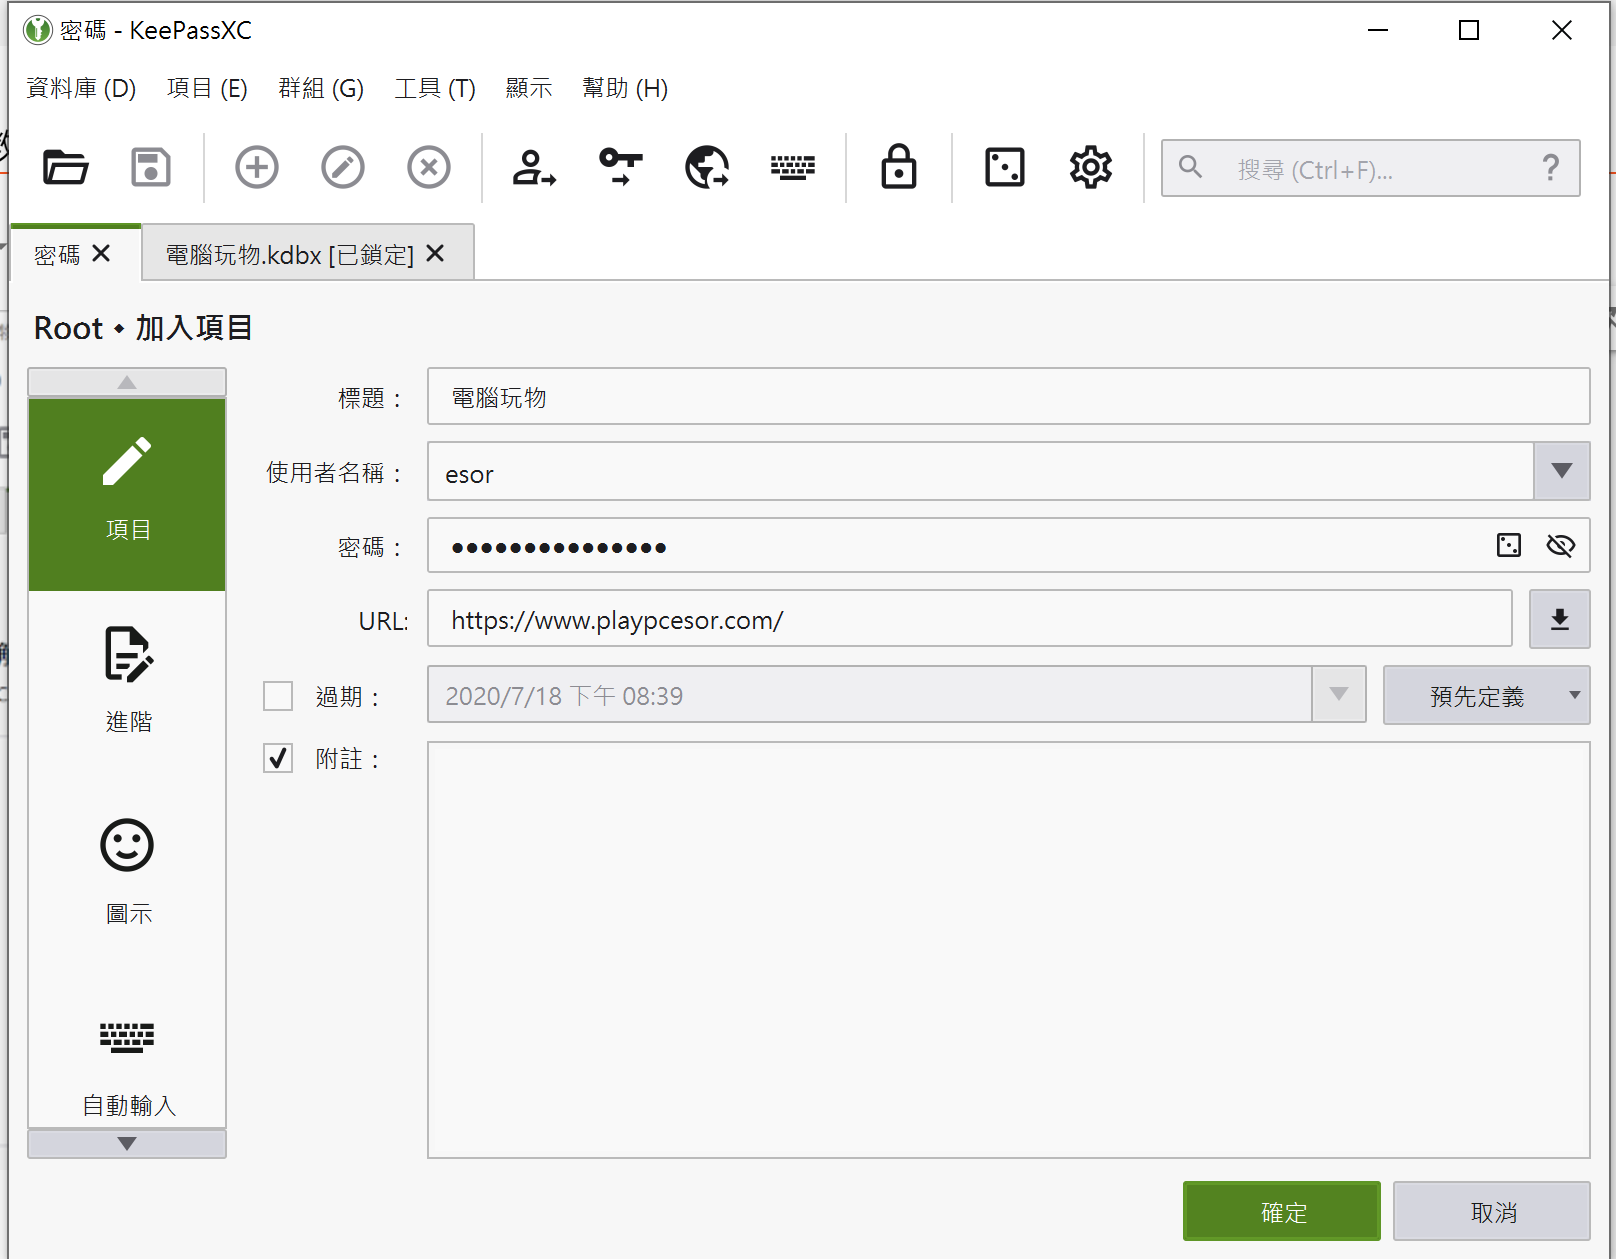Click the expiration date field 2020/7/18
This screenshot has height=1259, width=1616.
pyautogui.click(x=870, y=695)
